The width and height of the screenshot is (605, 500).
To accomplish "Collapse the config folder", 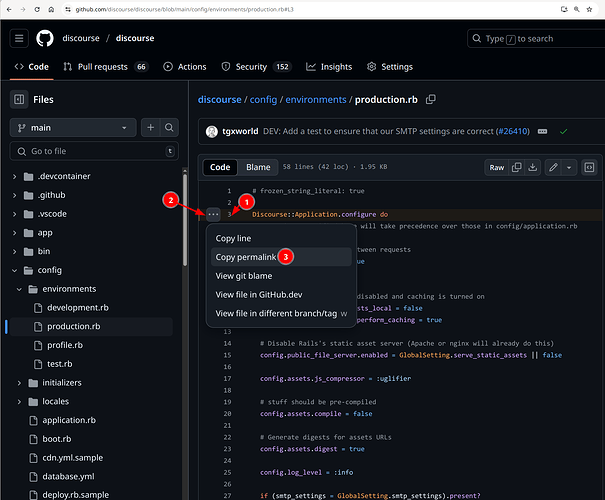I will 14,270.
